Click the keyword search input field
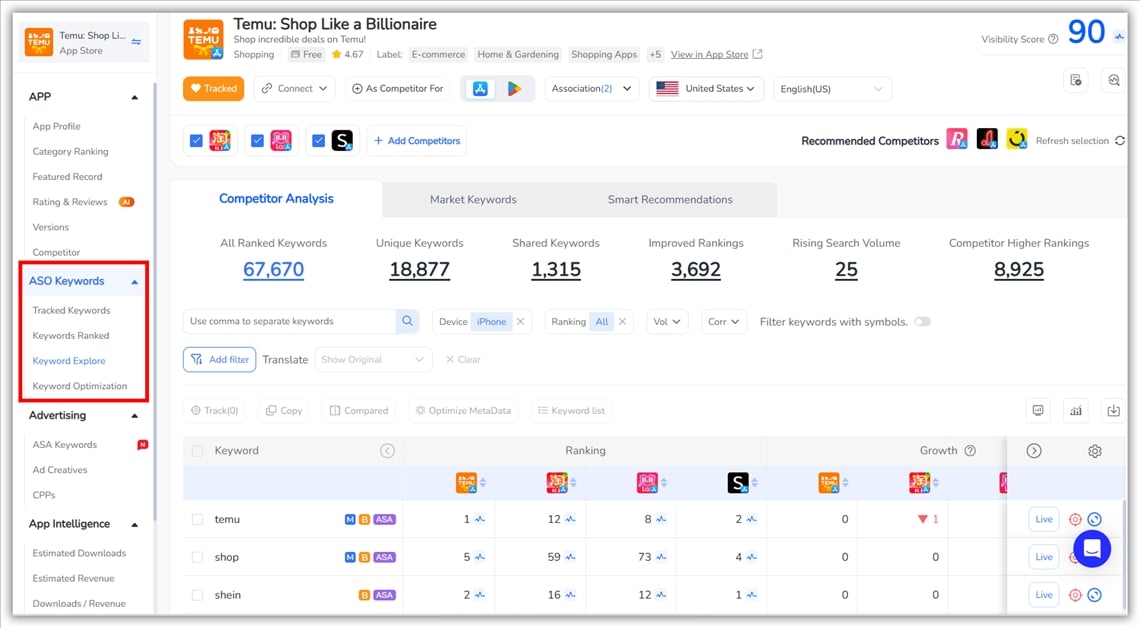Screen dimensions: 1140x628 tap(290, 321)
